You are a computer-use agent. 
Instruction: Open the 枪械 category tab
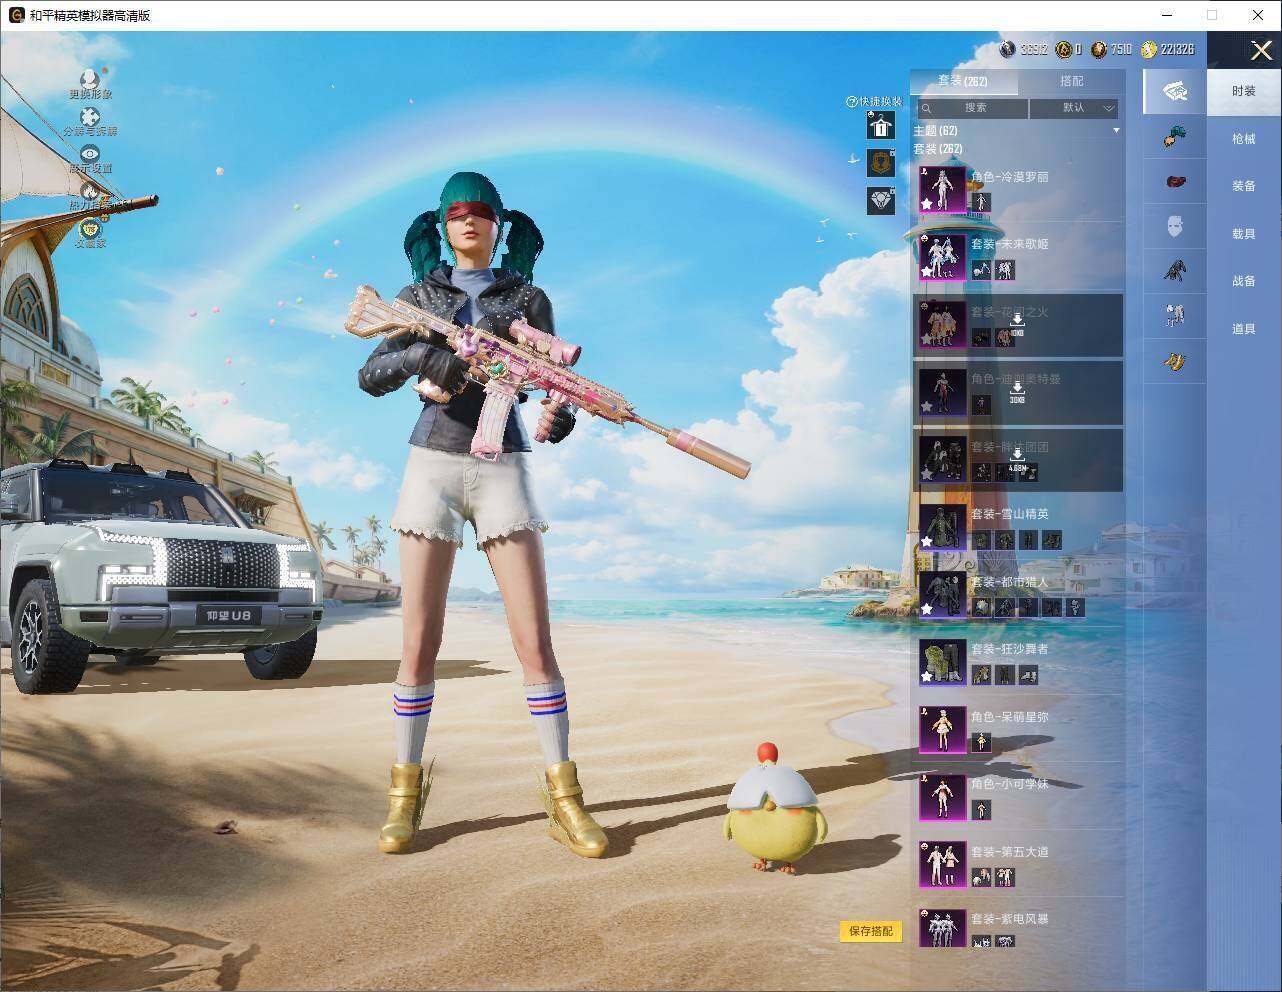(1243, 139)
